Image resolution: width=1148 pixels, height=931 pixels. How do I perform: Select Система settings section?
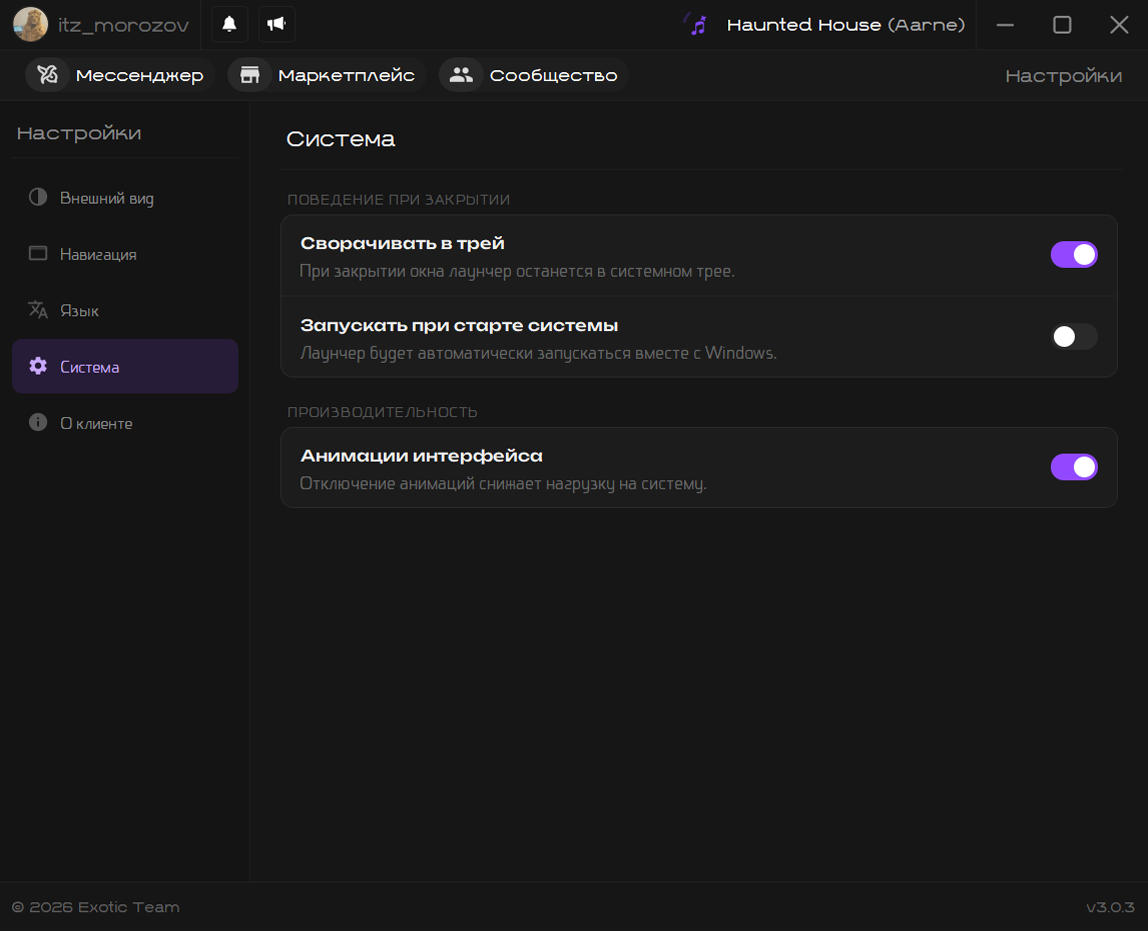[x=125, y=366]
